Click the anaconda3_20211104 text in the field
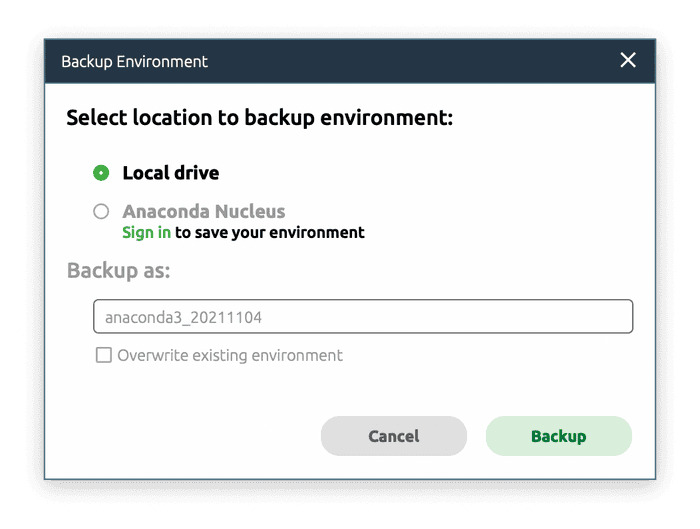The width and height of the screenshot is (700, 529). click(183, 317)
